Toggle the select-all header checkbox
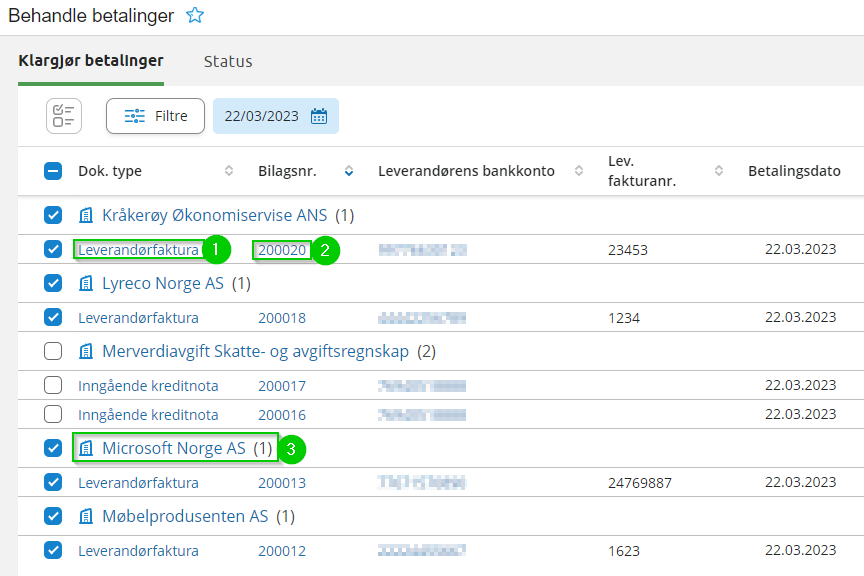 [53, 171]
